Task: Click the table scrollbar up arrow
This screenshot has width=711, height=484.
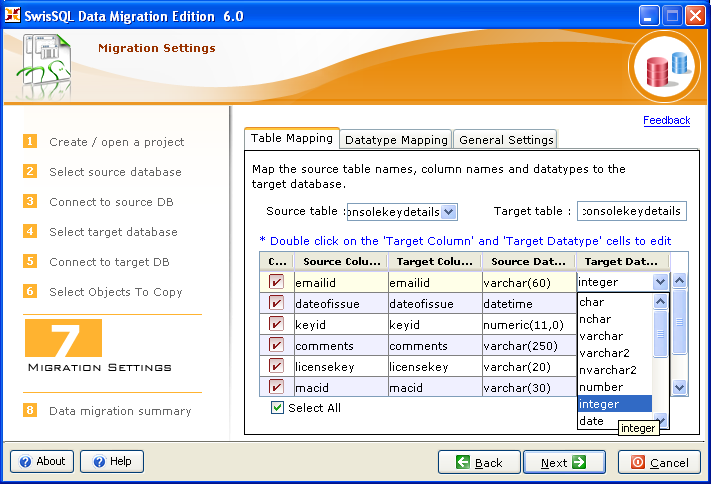Action: tap(679, 280)
